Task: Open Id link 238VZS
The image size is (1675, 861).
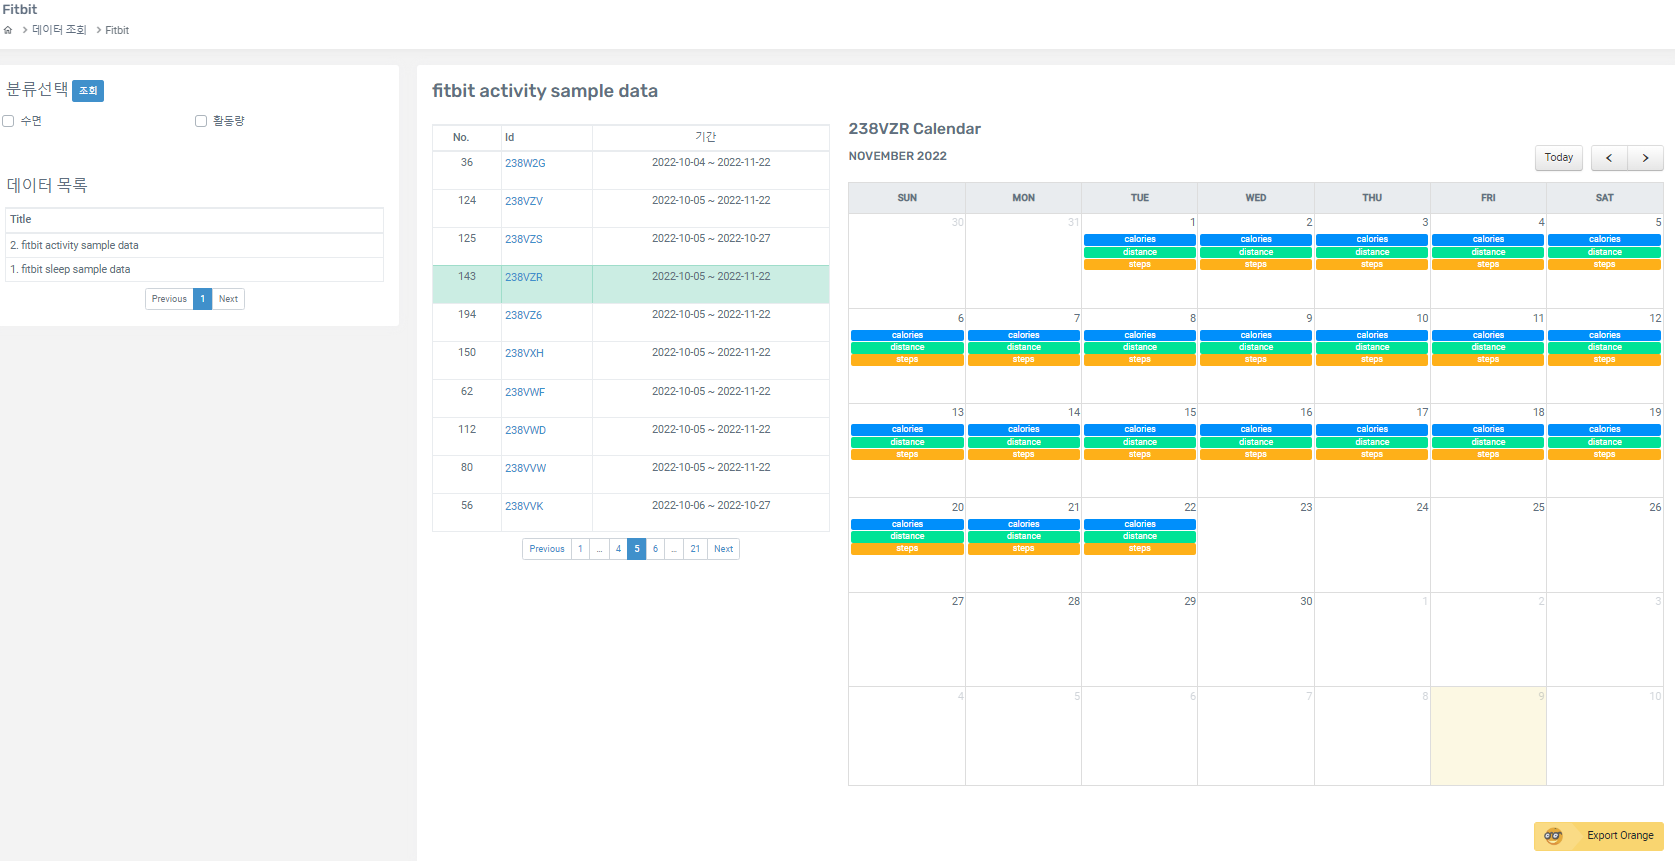Action: 524,239
